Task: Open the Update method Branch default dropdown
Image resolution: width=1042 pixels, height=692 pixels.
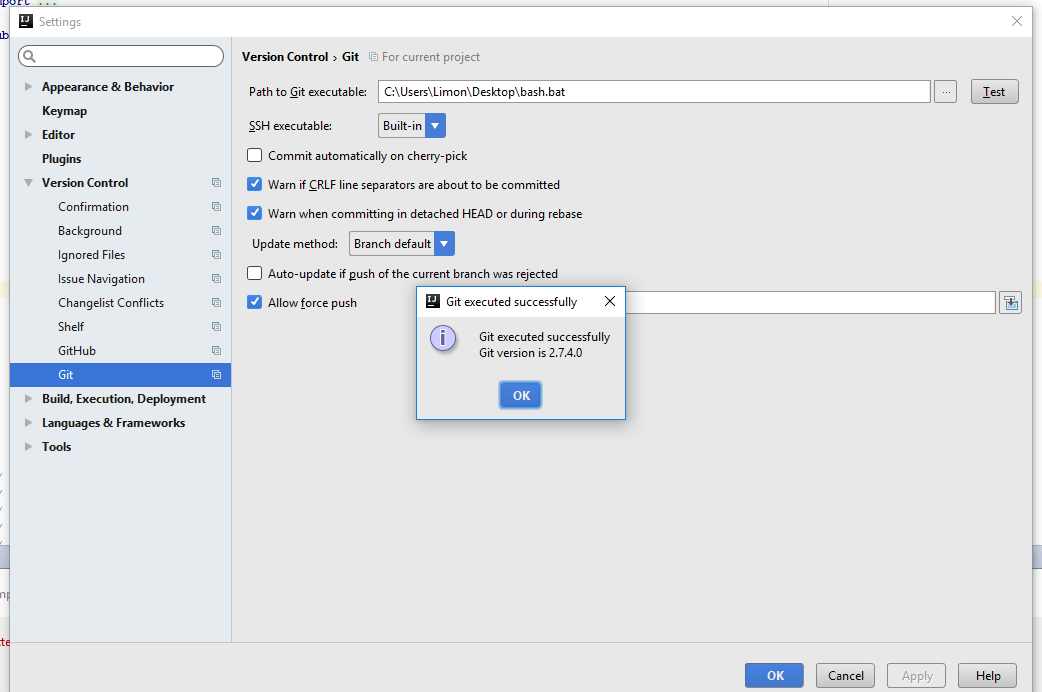Action: coord(444,243)
